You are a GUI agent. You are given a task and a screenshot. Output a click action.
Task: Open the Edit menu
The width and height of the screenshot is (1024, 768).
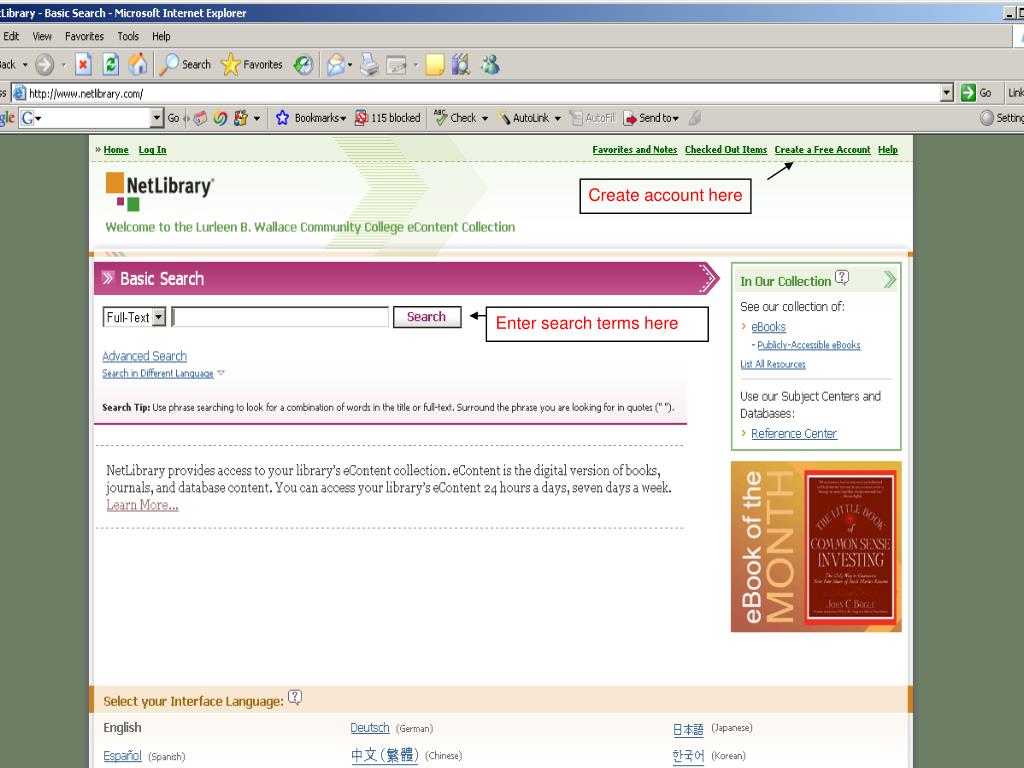click(x=11, y=37)
